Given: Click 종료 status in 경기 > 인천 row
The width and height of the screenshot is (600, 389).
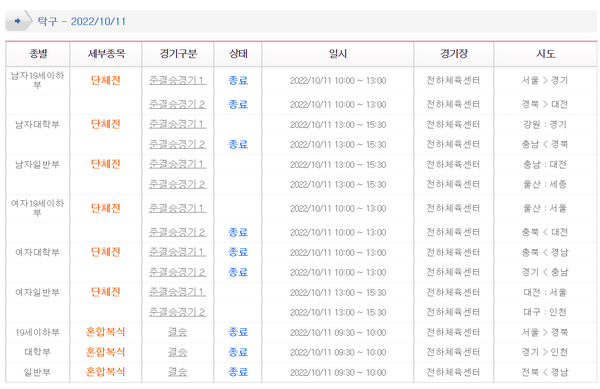Looking at the screenshot, I should 238,352.
